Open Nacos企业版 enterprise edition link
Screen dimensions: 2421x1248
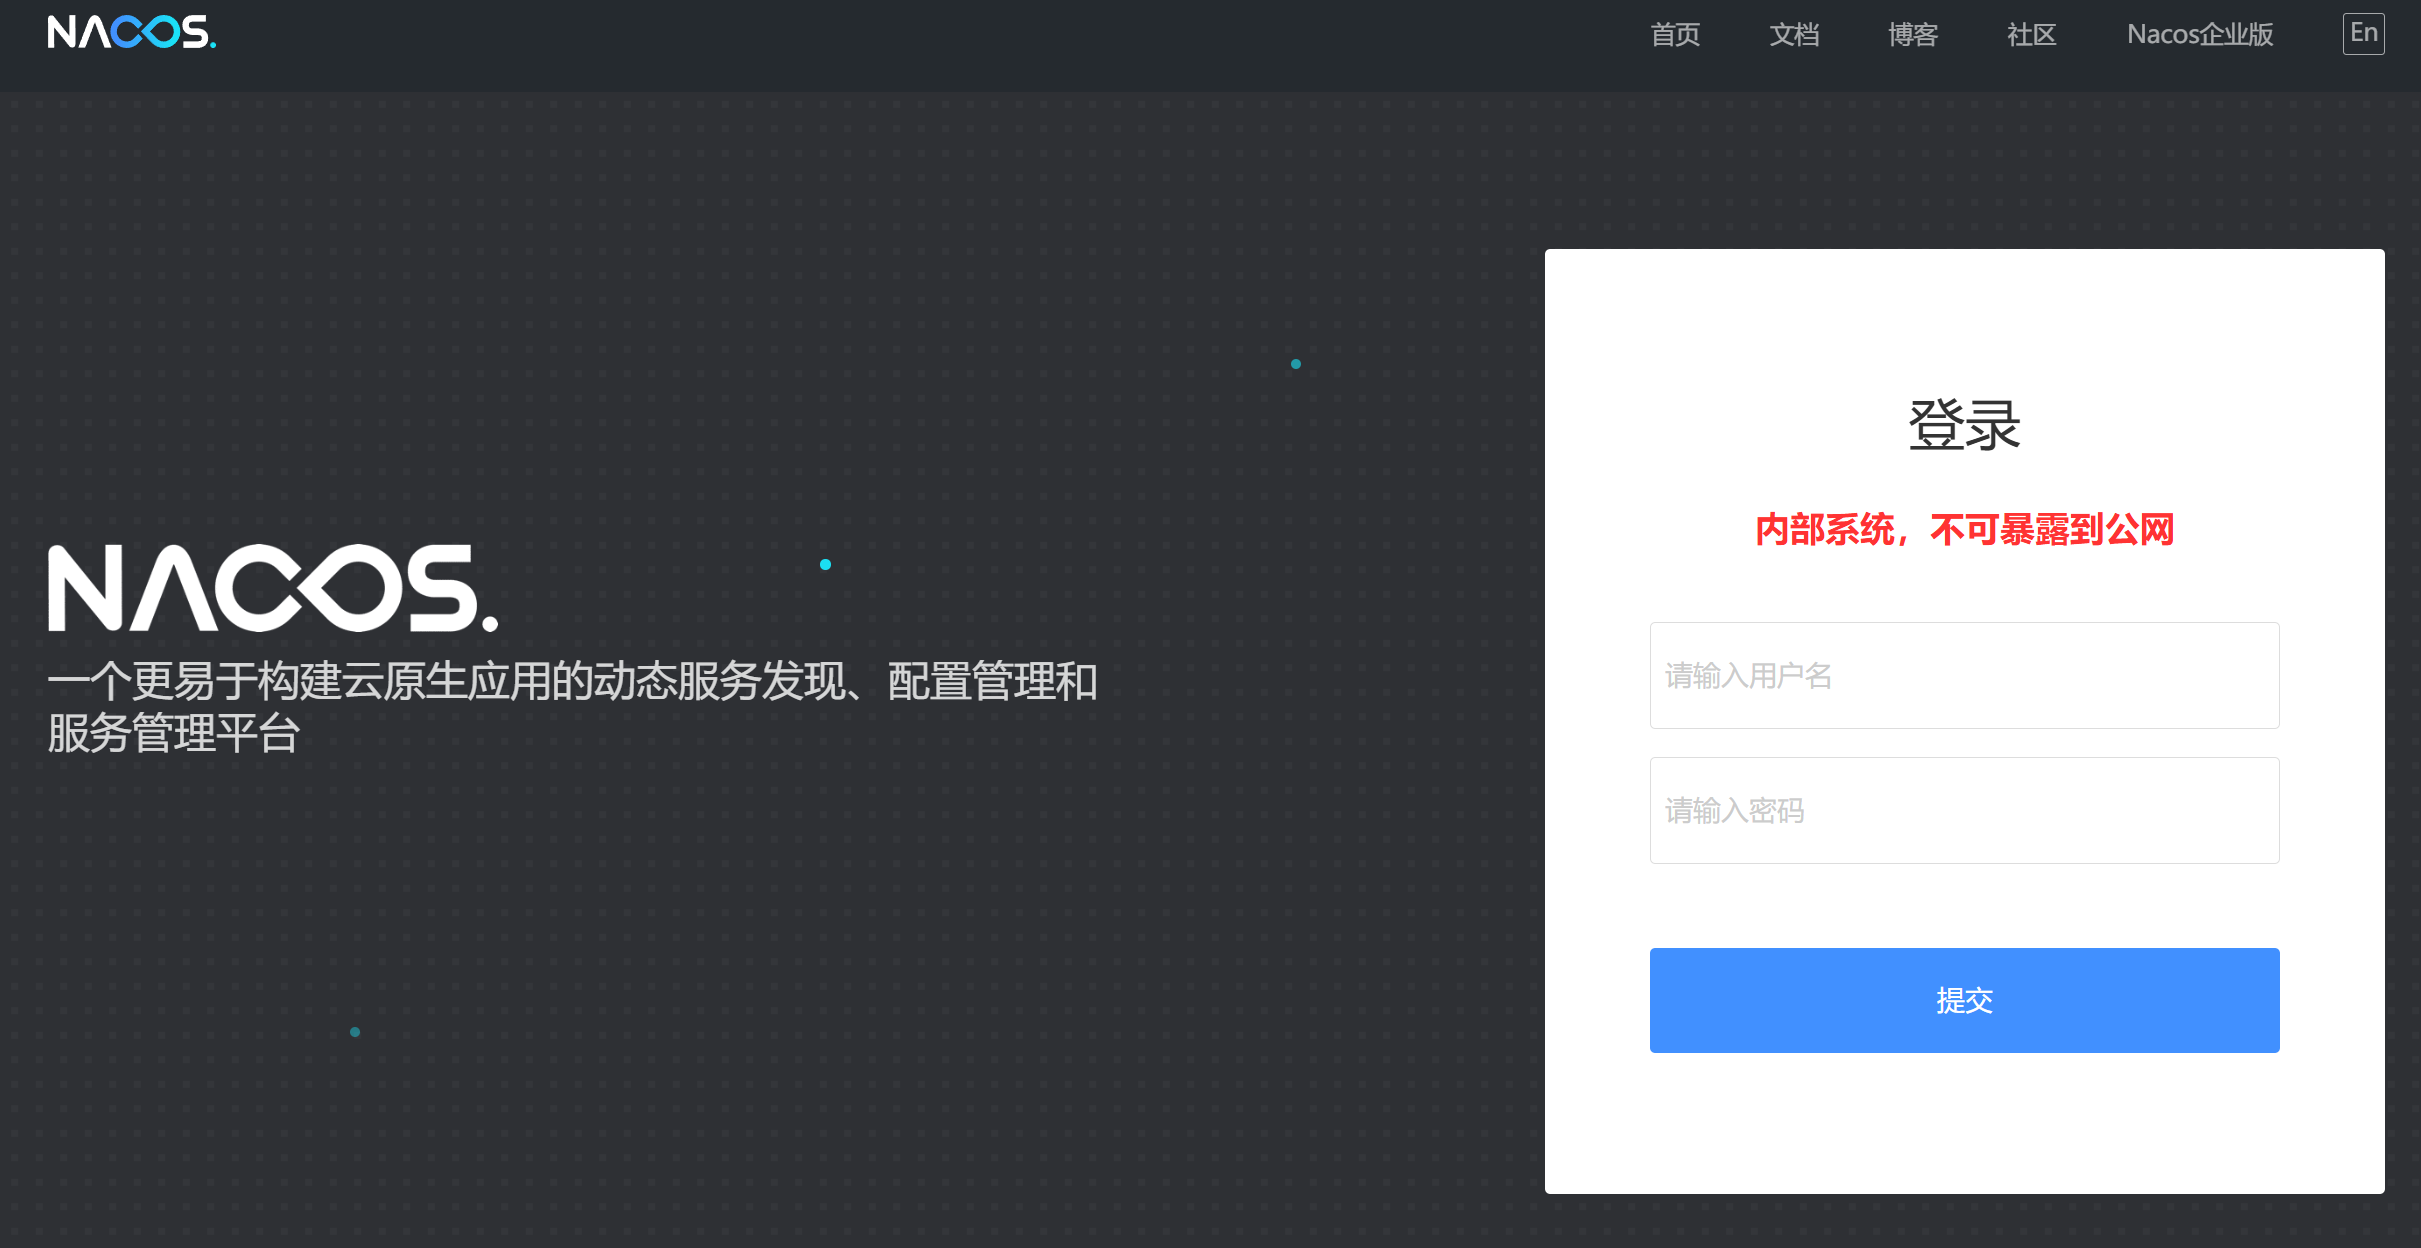pyautogui.click(x=2200, y=35)
